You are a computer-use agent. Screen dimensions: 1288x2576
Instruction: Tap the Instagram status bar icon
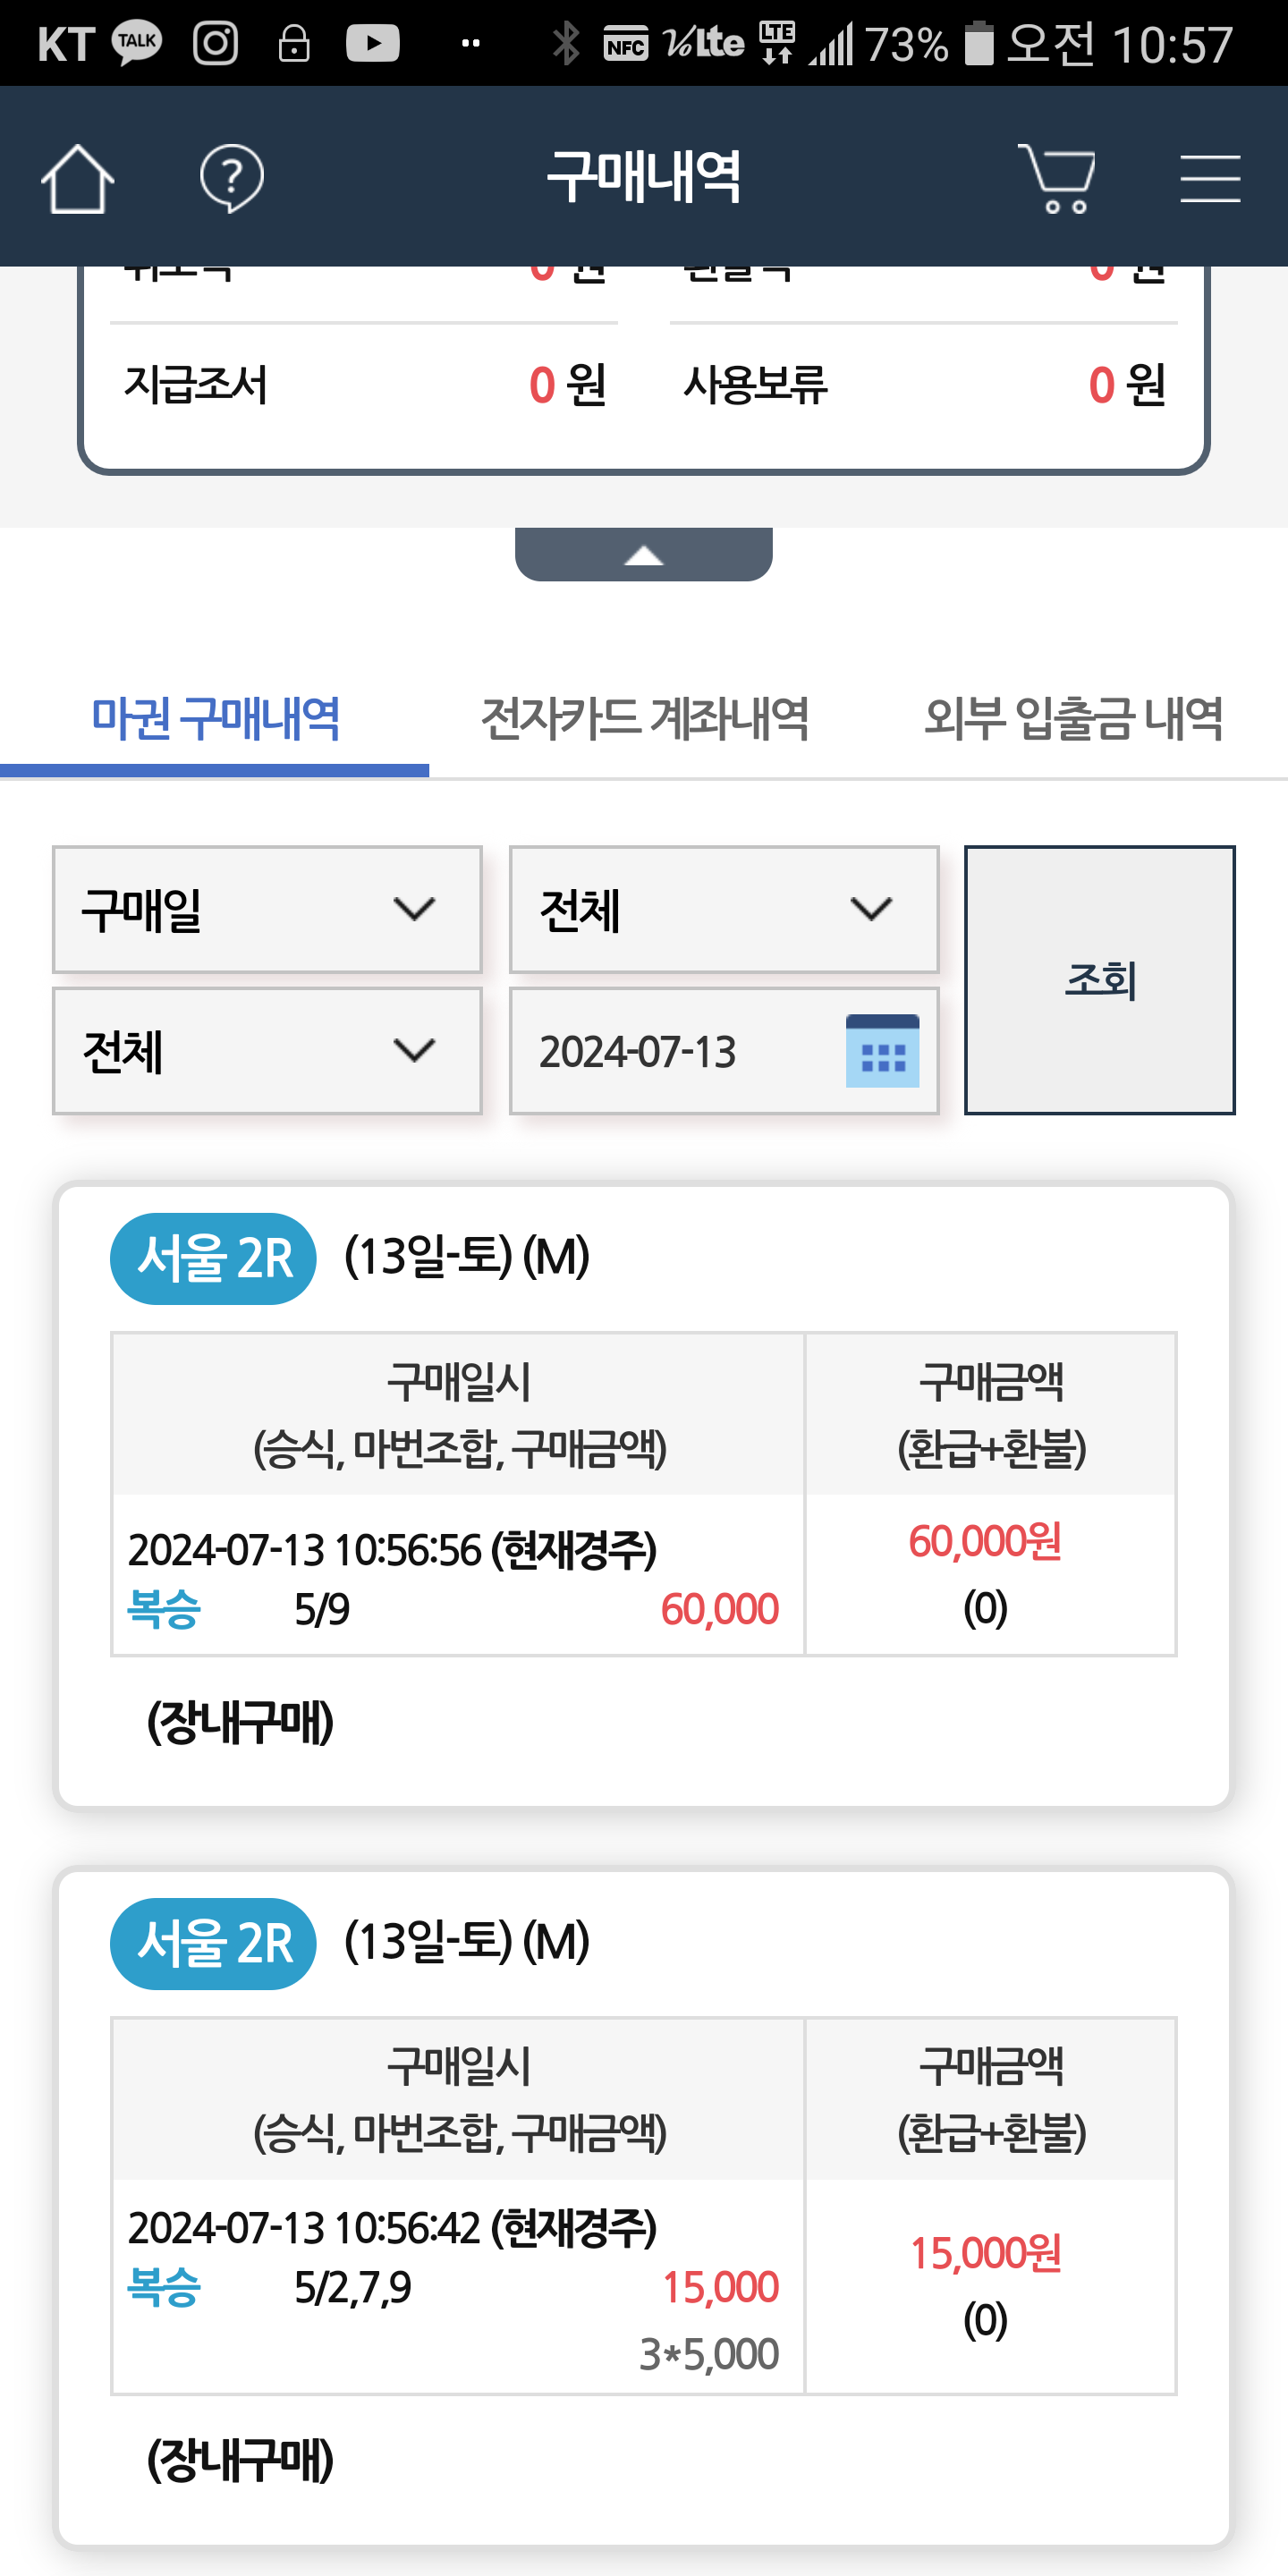pyautogui.click(x=215, y=43)
